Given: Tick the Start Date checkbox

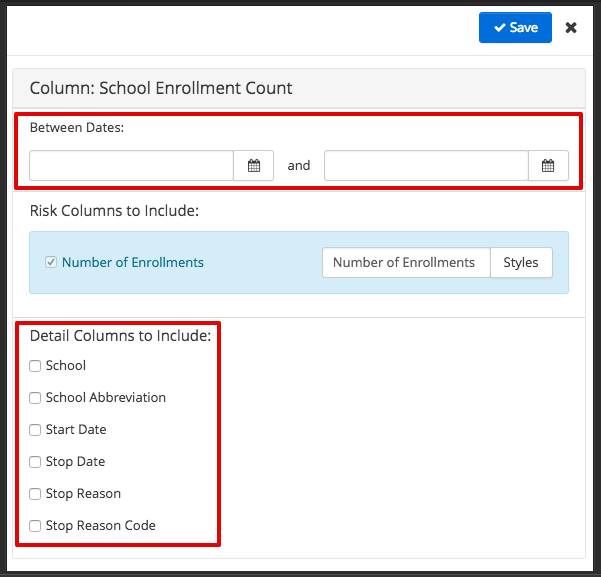Looking at the screenshot, I should (x=36, y=430).
